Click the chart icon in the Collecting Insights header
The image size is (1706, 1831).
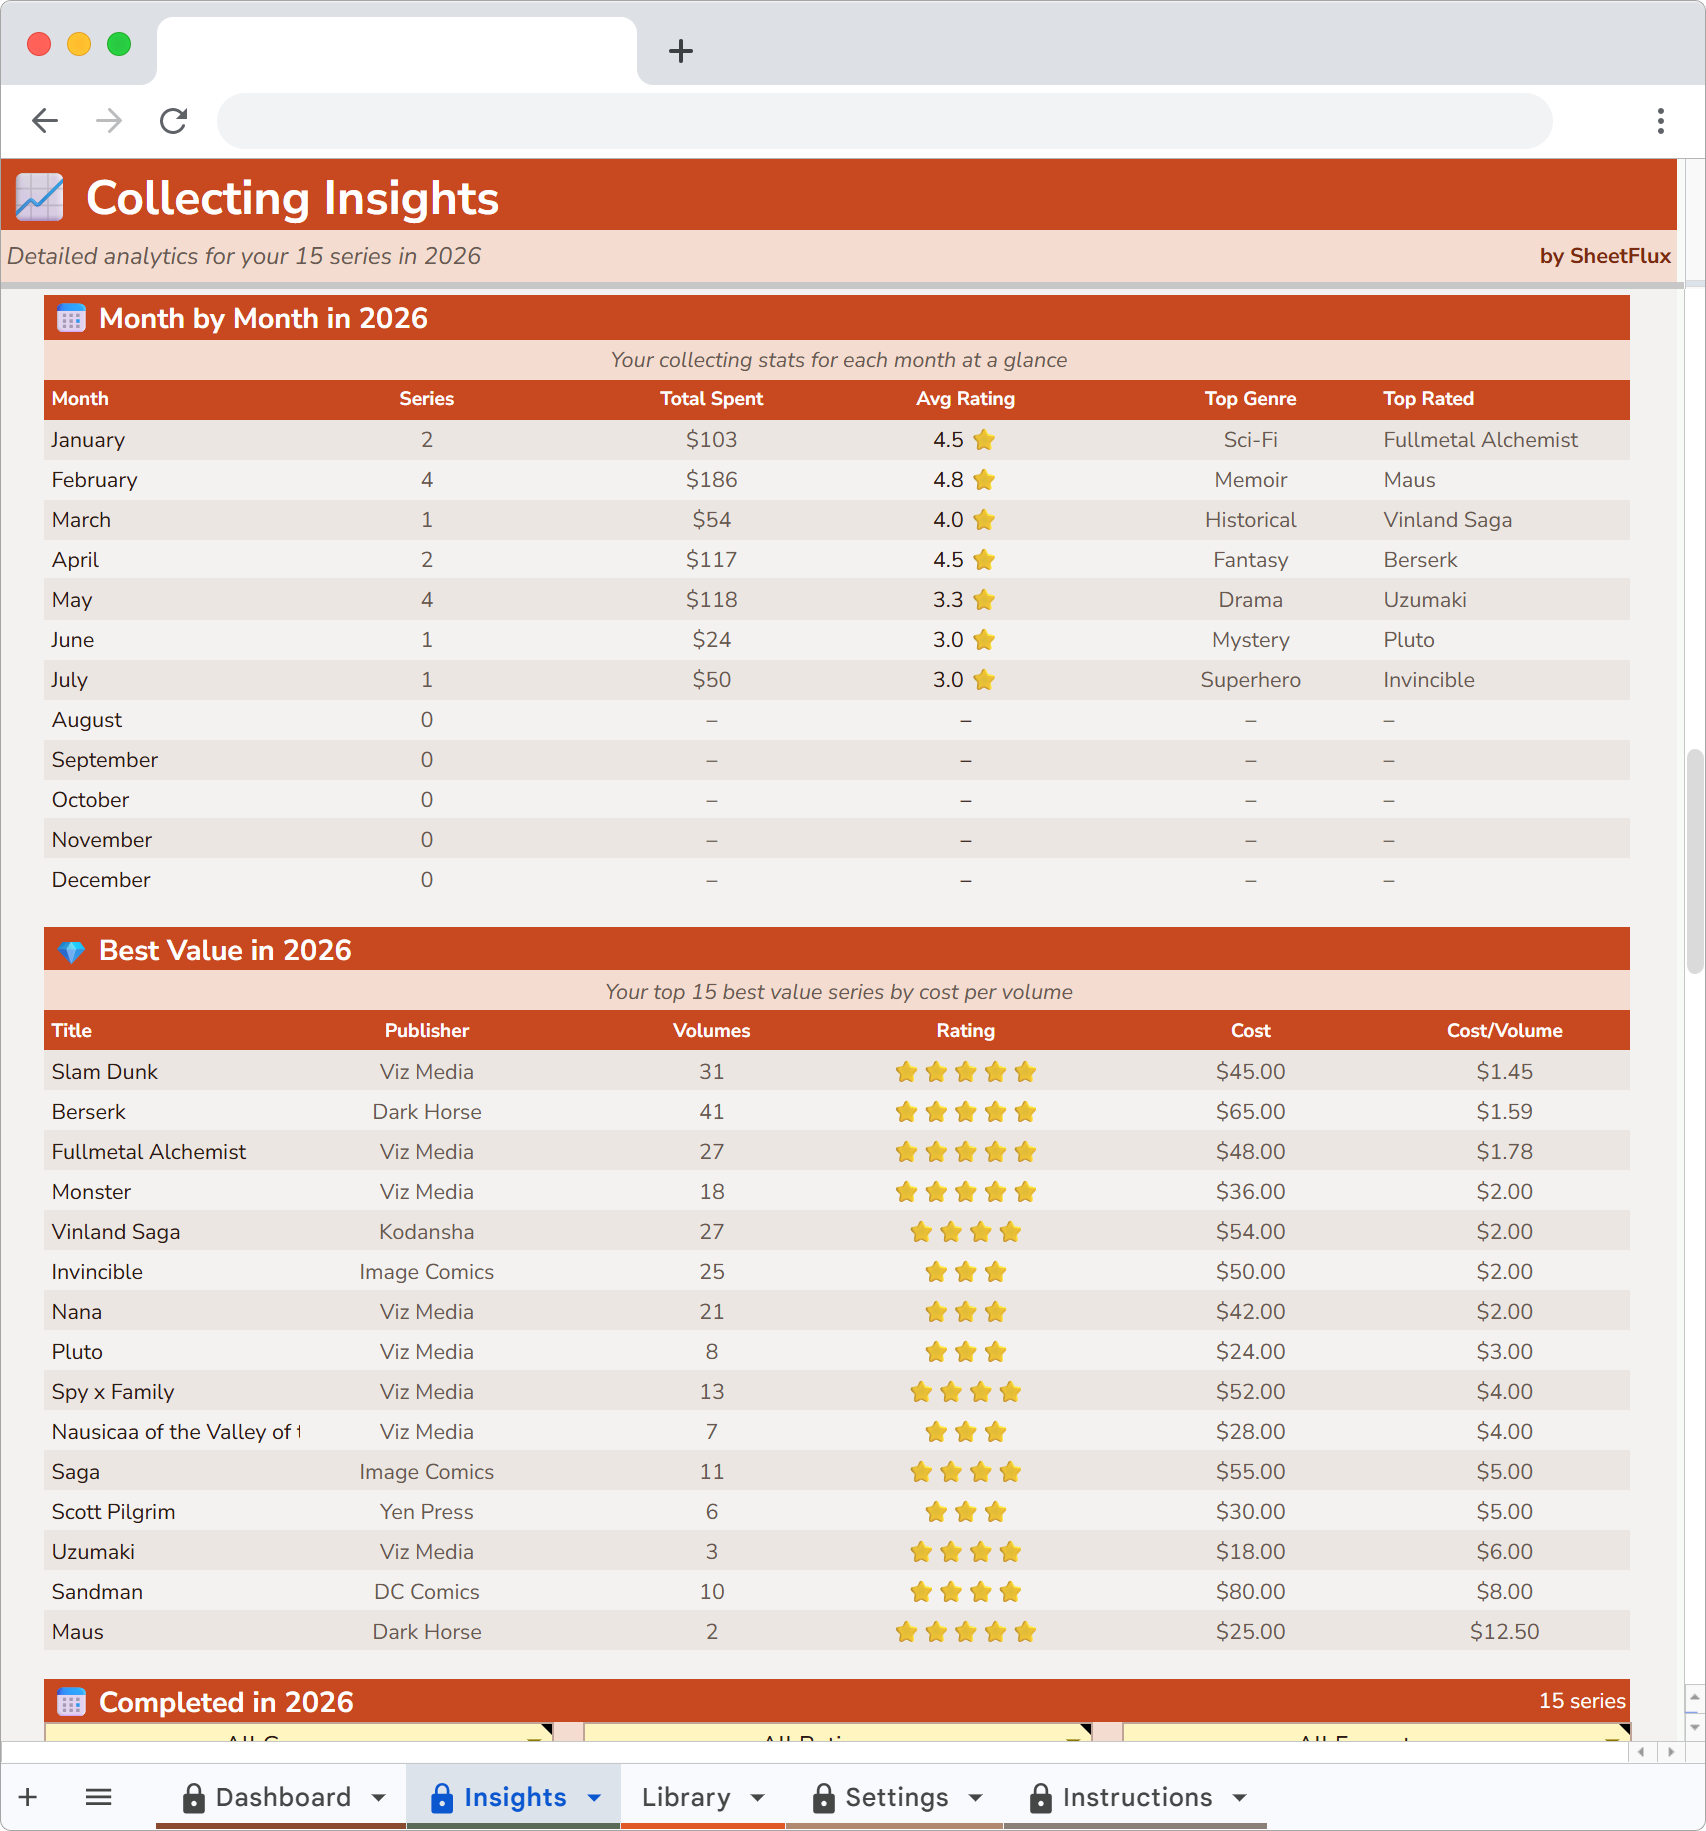tap(38, 197)
